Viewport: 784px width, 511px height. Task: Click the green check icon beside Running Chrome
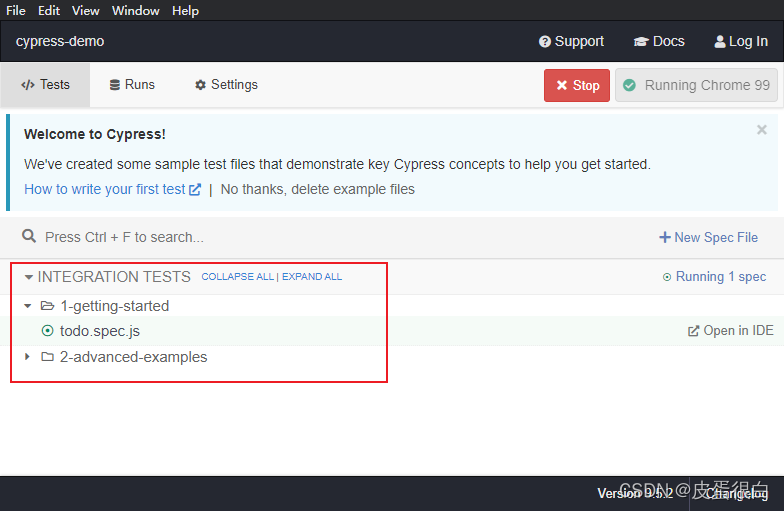click(630, 86)
